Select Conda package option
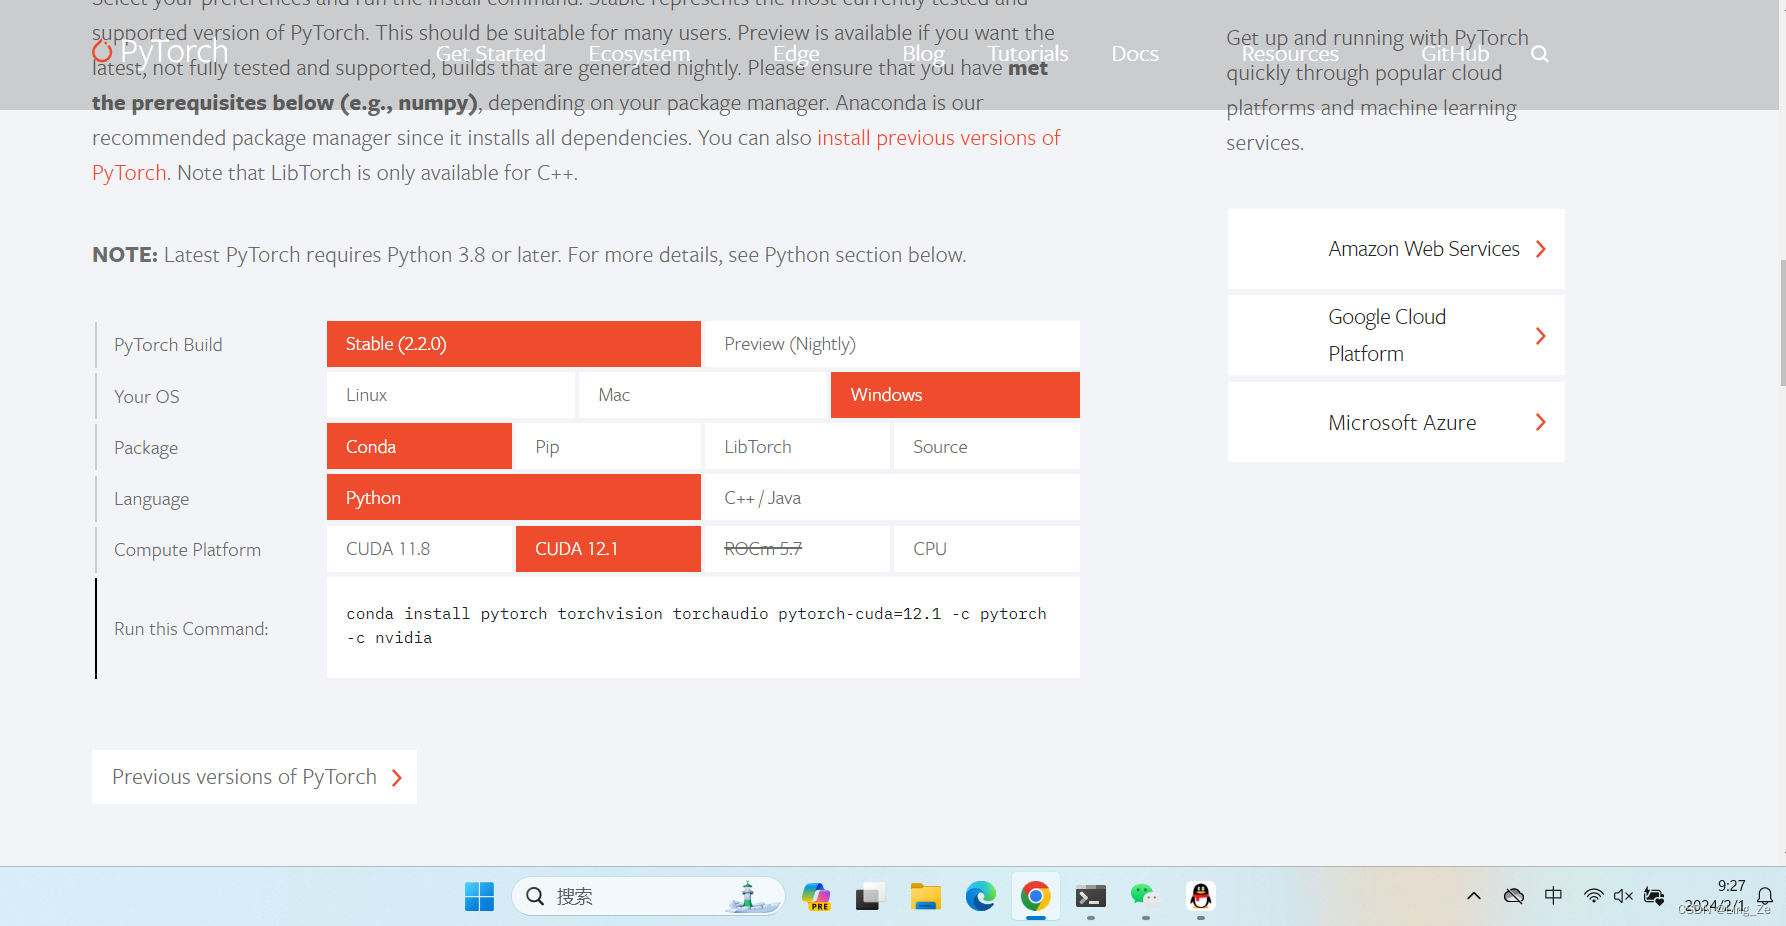The image size is (1786, 926). [419, 446]
